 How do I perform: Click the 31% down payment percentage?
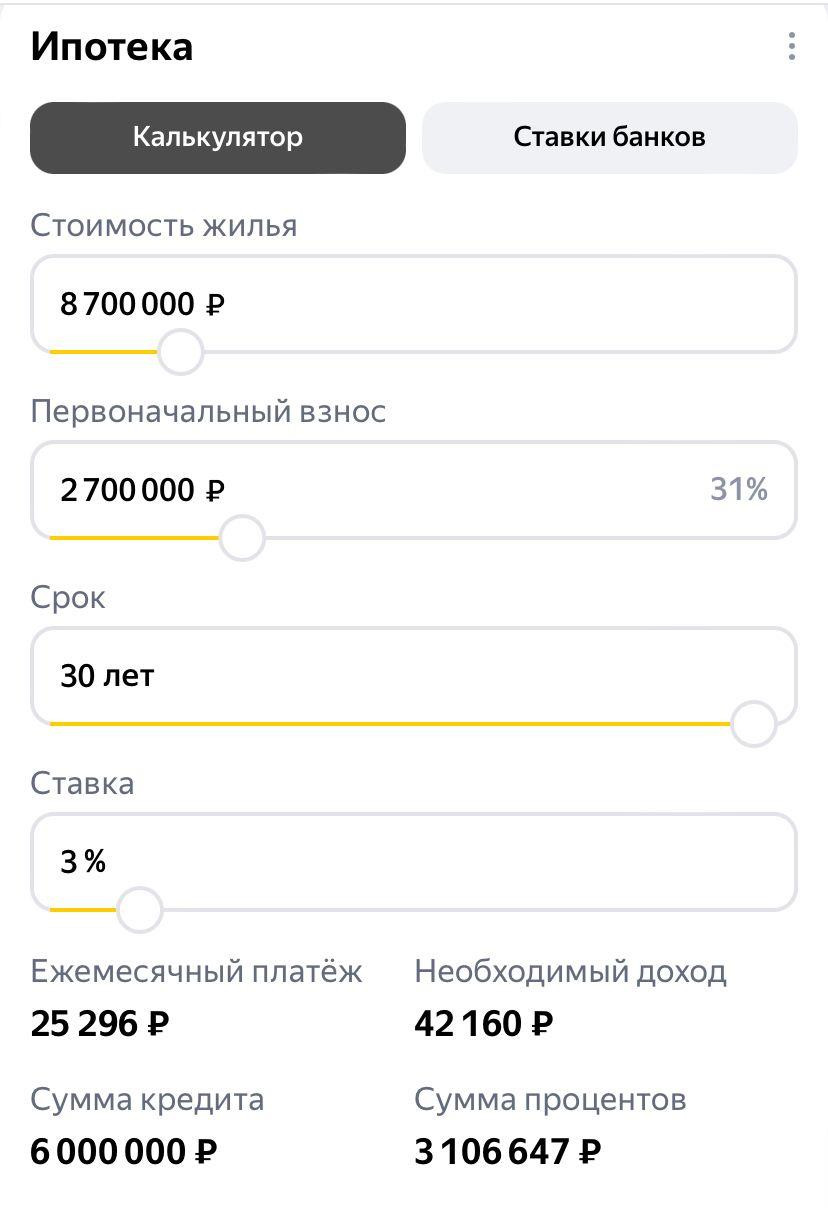(x=738, y=489)
